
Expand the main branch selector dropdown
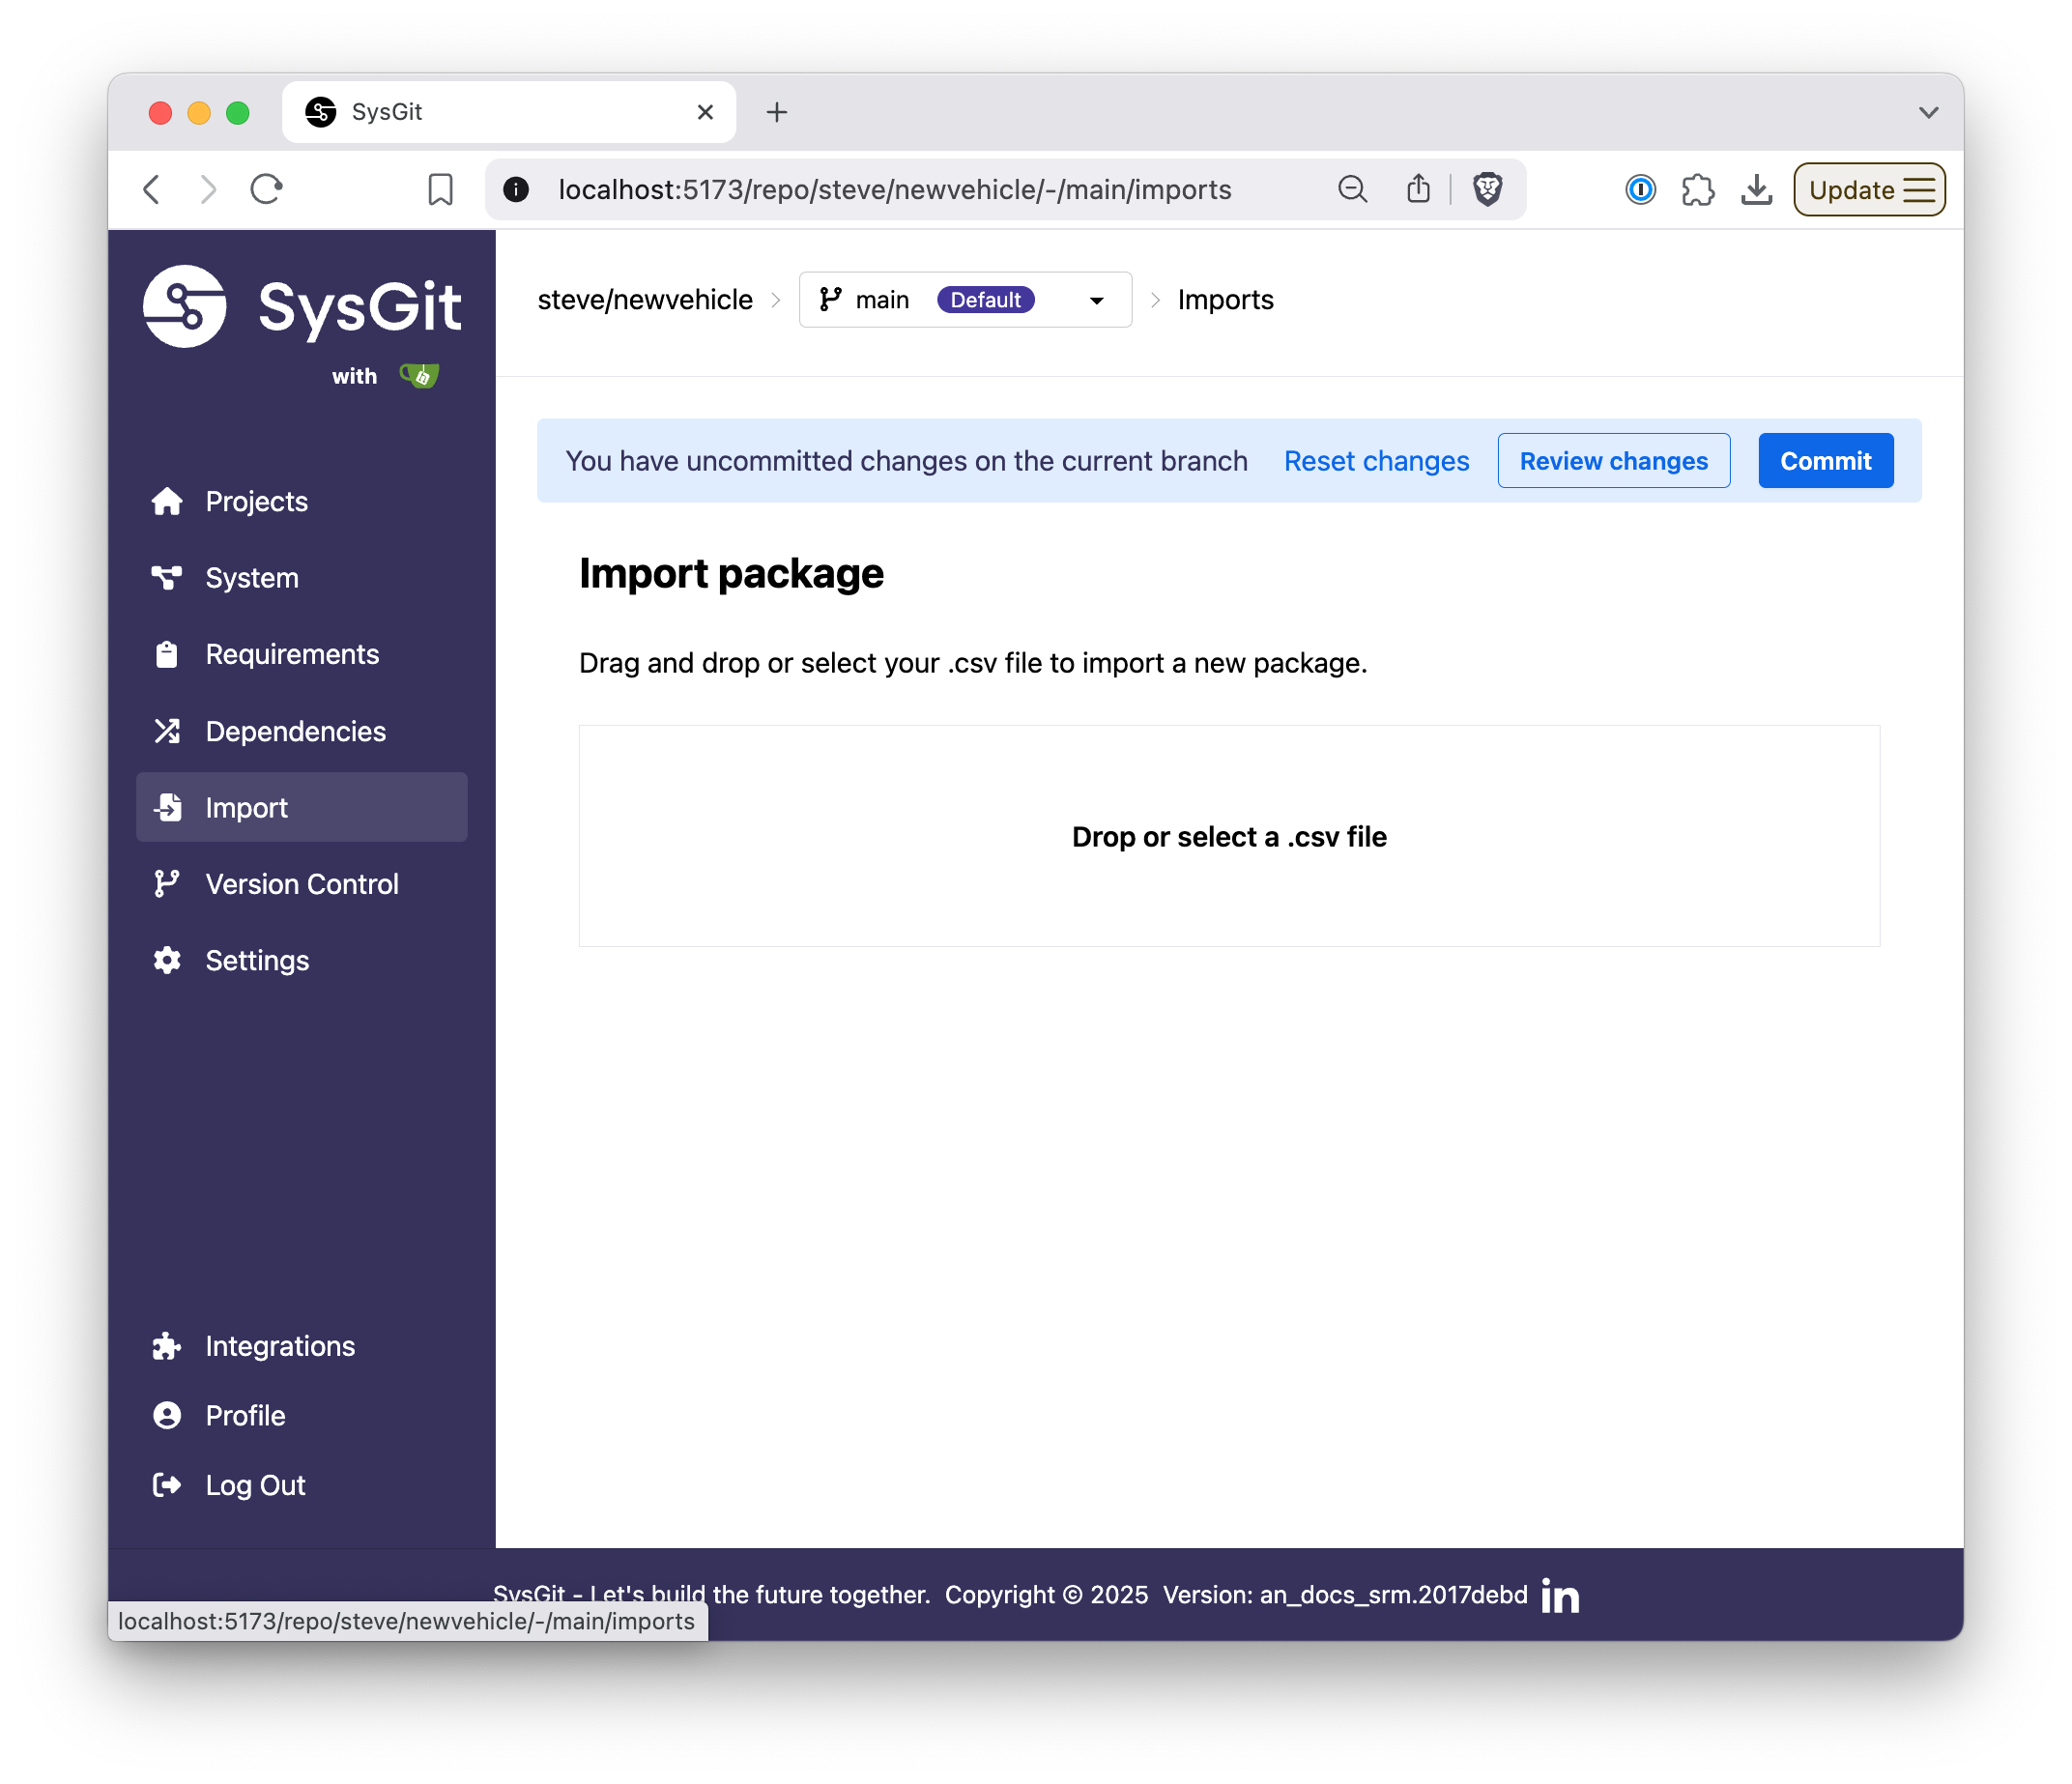pos(1097,300)
